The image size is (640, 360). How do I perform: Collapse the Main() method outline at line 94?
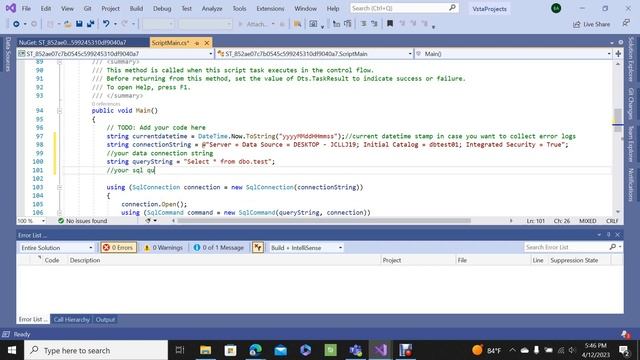(60, 111)
